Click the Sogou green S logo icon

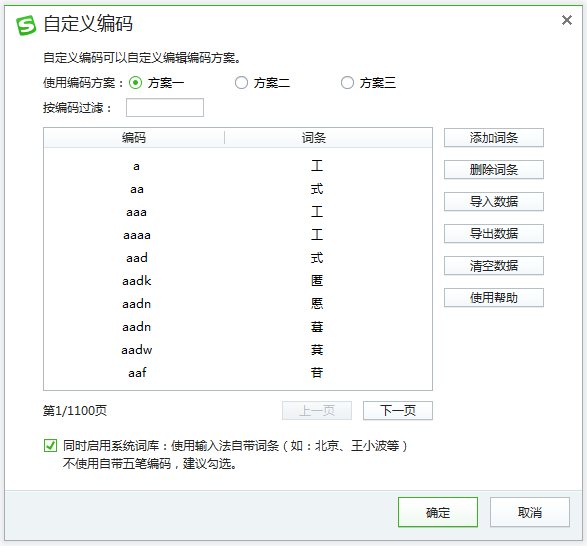(x=26, y=25)
